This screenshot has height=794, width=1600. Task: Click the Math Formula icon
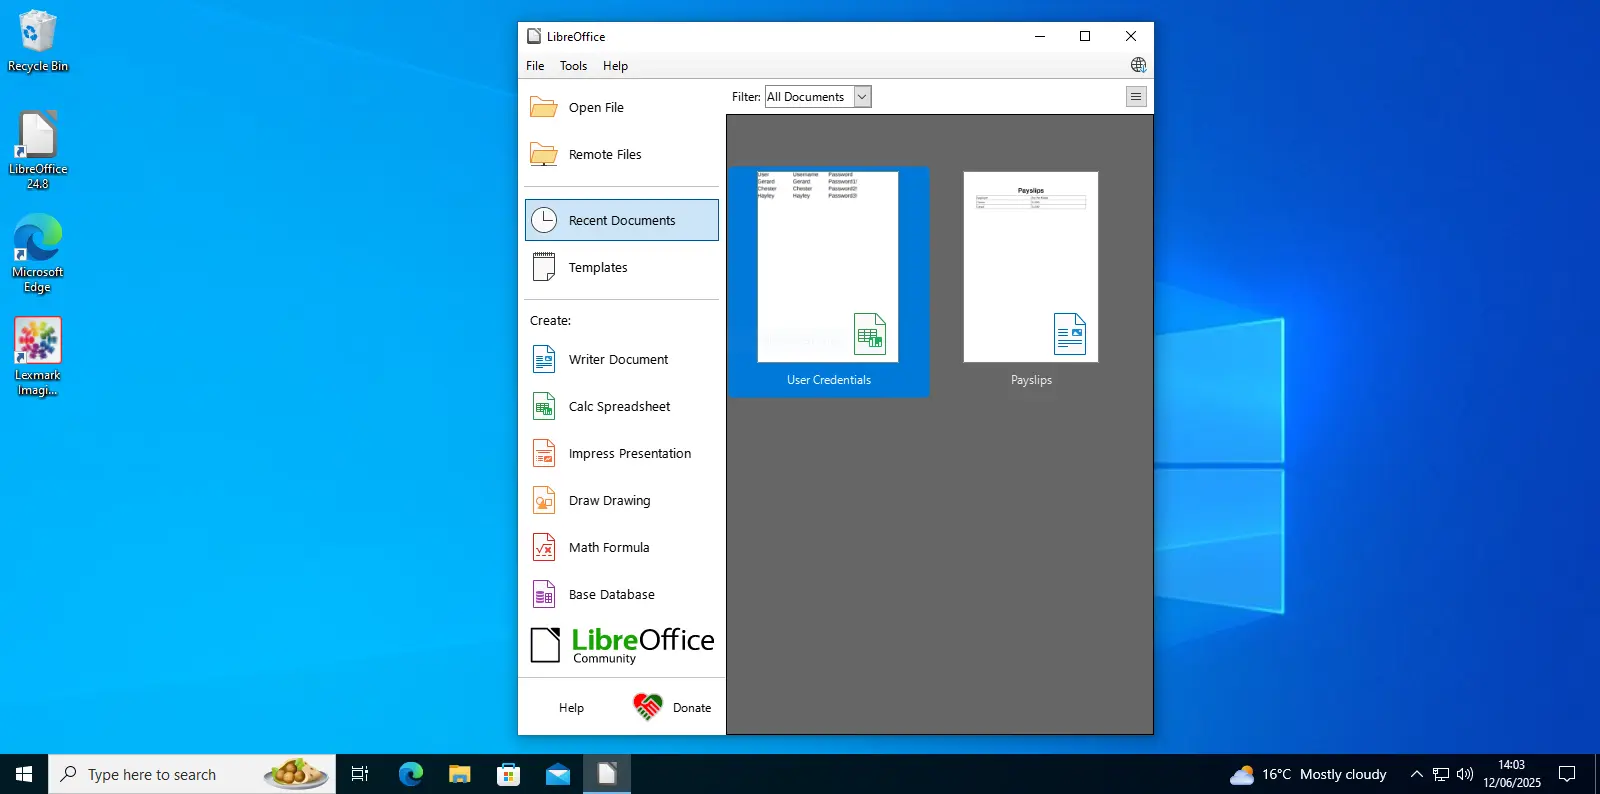pyautogui.click(x=544, y=547)
